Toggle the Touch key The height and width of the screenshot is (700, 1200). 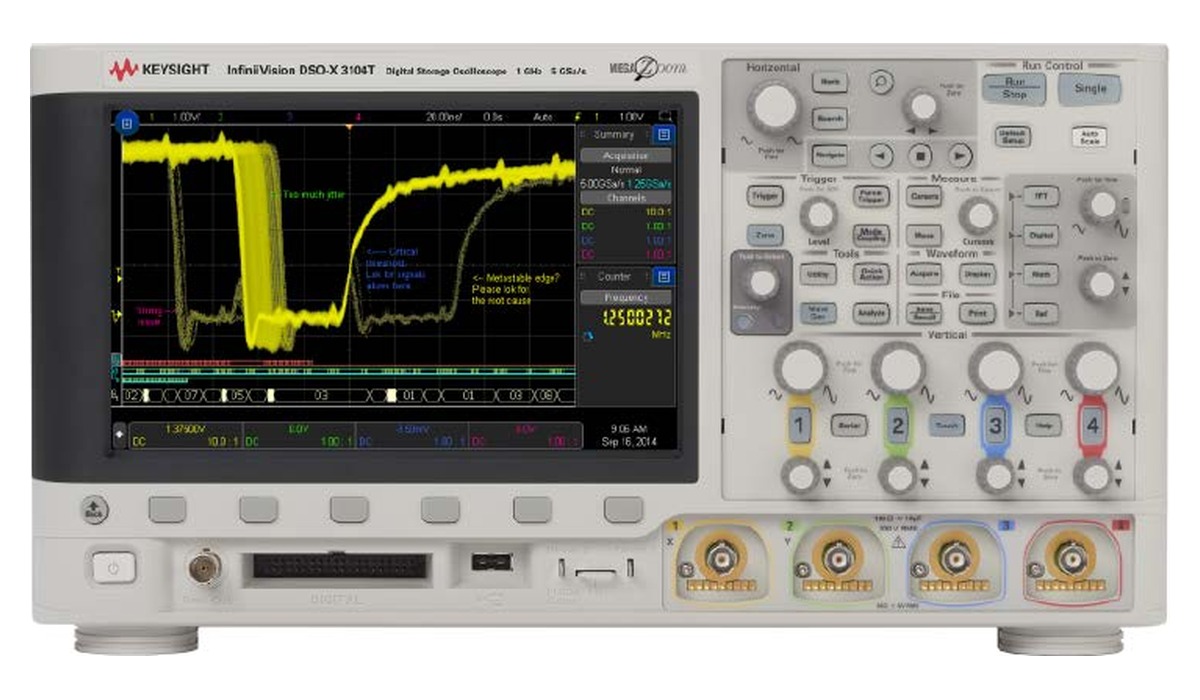[x=946, y=425]
